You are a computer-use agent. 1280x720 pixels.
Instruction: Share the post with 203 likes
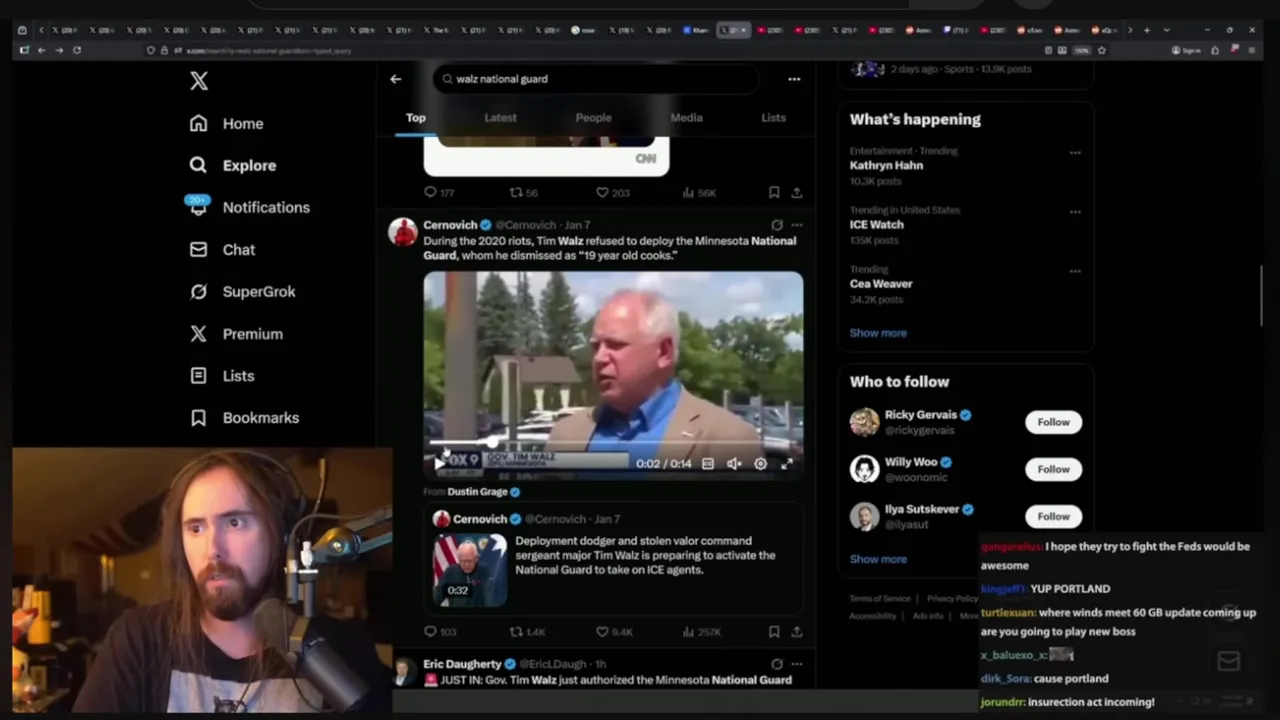797,192
